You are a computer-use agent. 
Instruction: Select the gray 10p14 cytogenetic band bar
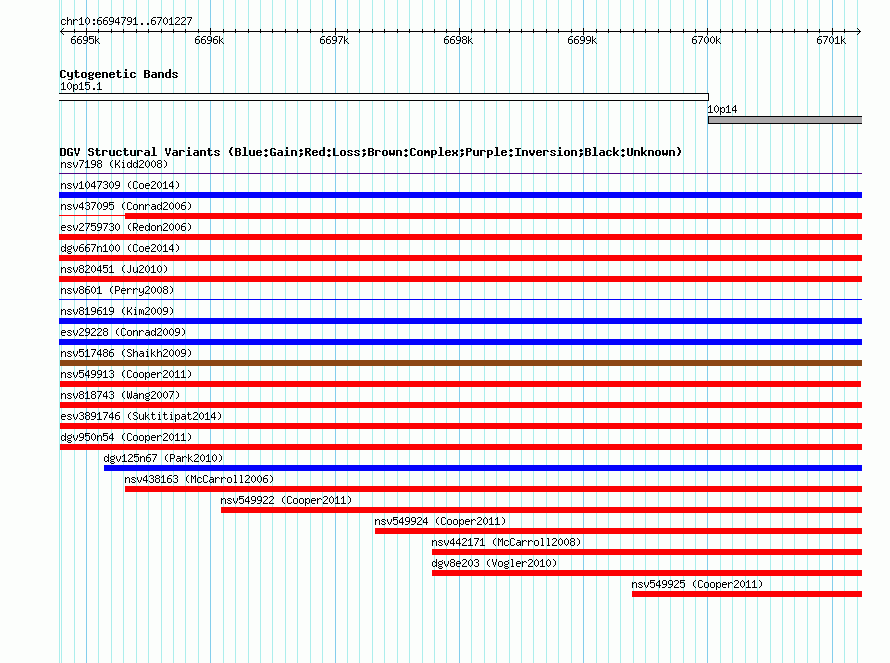(x=785, y=120)
